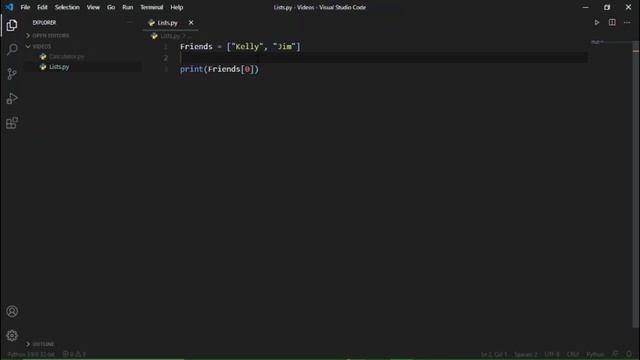
Task: Select Lists.py in the file tree
Action: coord(59,67)
